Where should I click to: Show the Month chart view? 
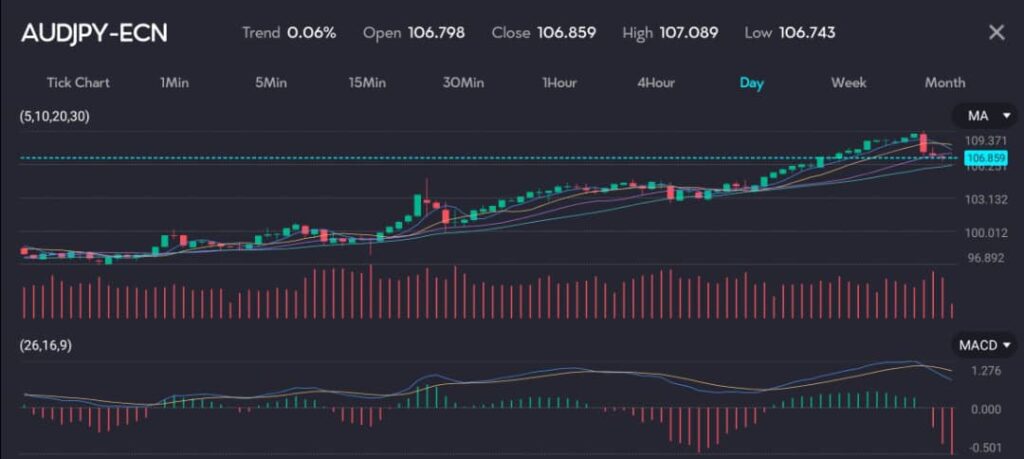coord(945,83)
